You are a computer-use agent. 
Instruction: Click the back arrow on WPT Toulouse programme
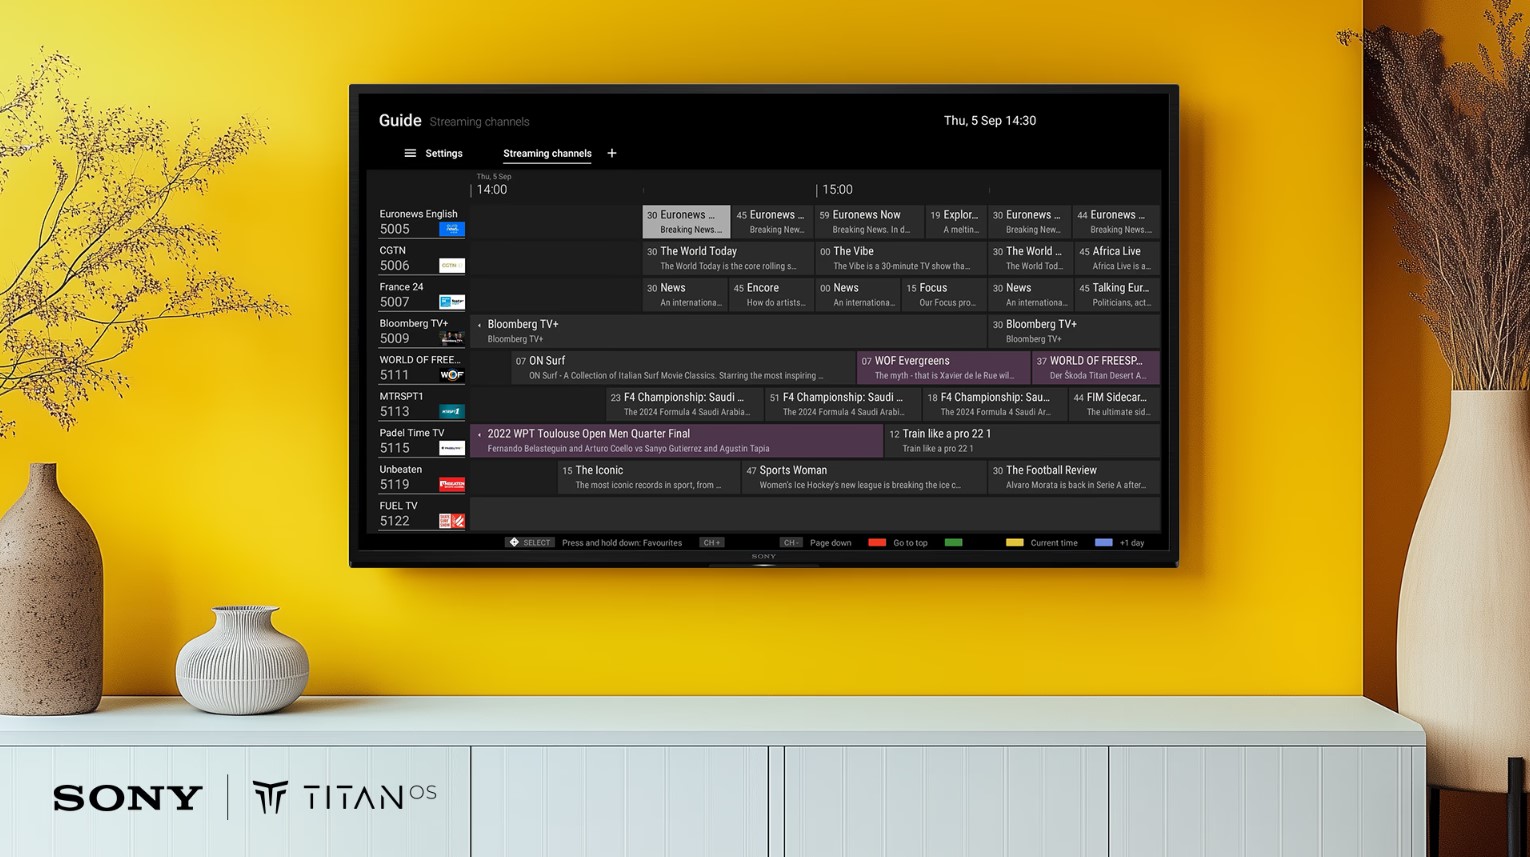coord(480,434)
